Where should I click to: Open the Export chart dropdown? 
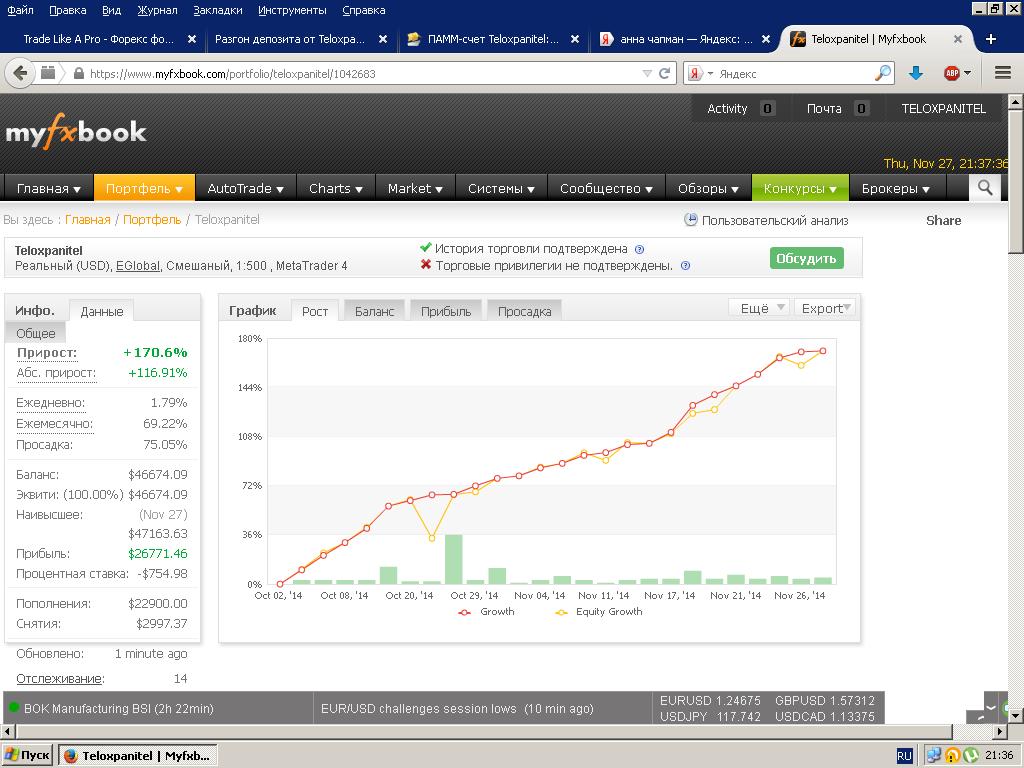pyautogui.click(x=825, y=308)
